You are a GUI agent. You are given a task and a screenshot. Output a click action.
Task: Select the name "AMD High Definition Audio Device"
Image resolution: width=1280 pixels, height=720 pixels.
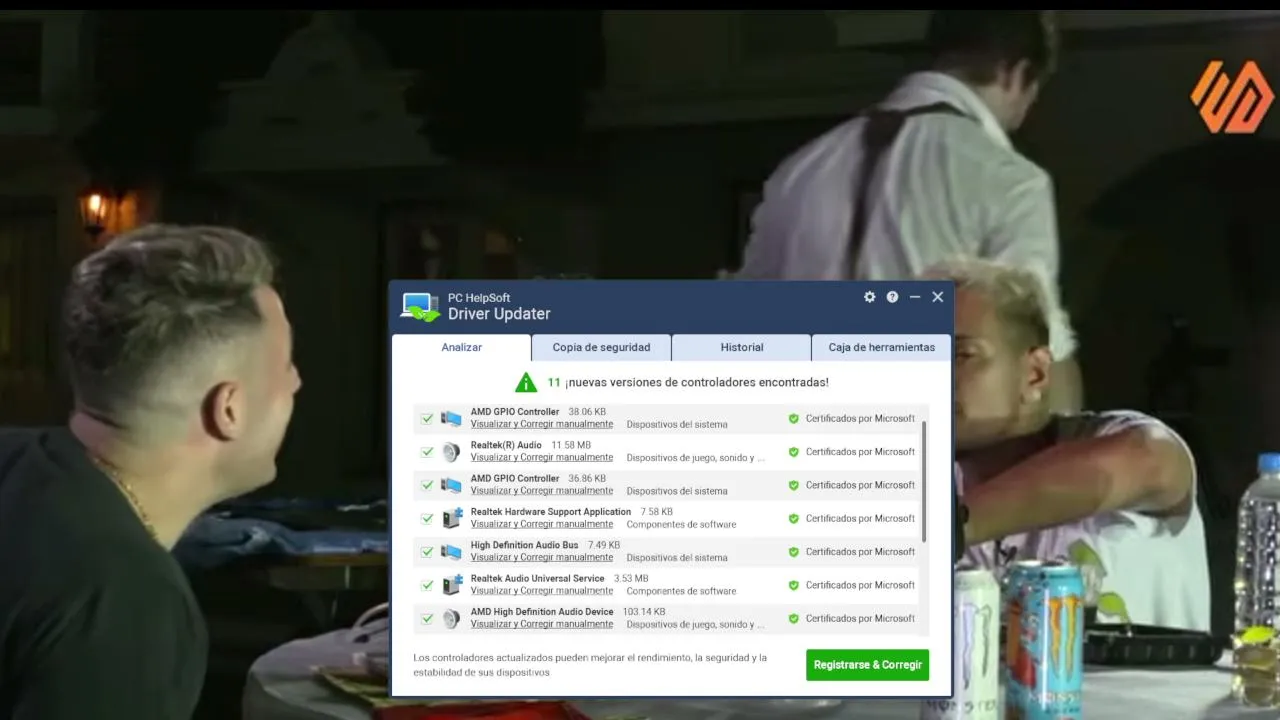coord(542,612)
